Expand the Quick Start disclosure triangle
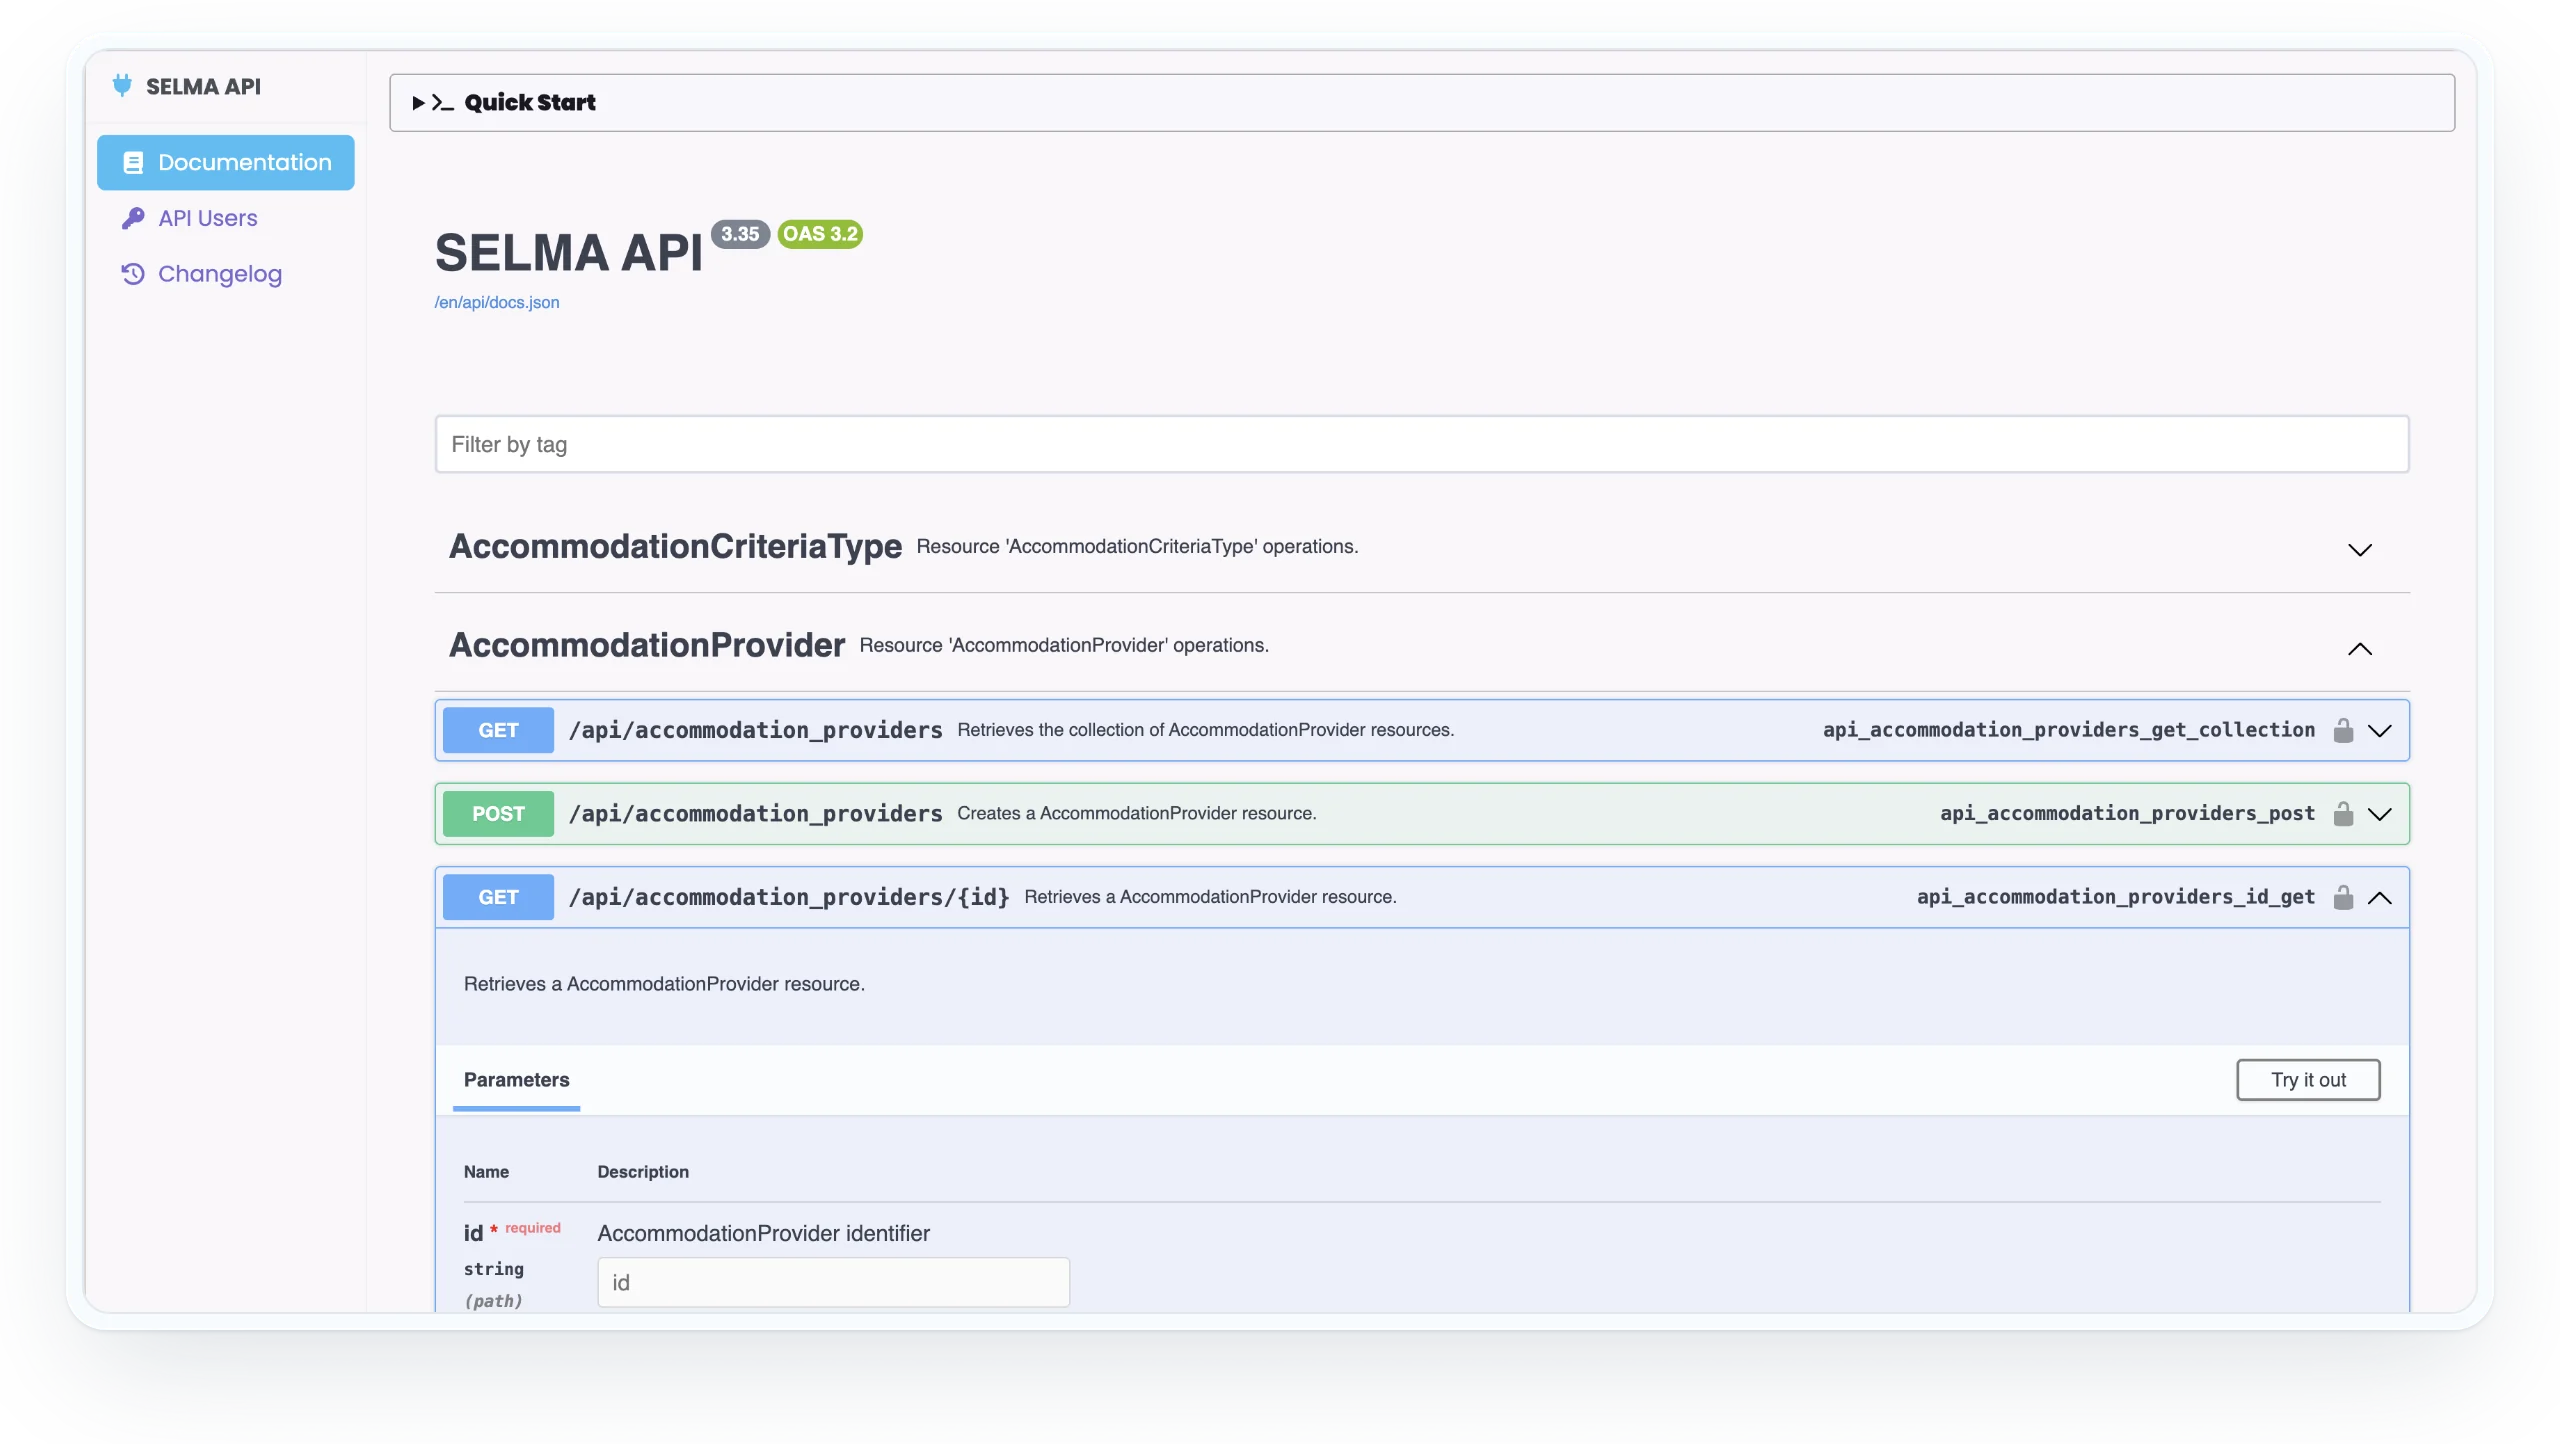 coord(419,103)
